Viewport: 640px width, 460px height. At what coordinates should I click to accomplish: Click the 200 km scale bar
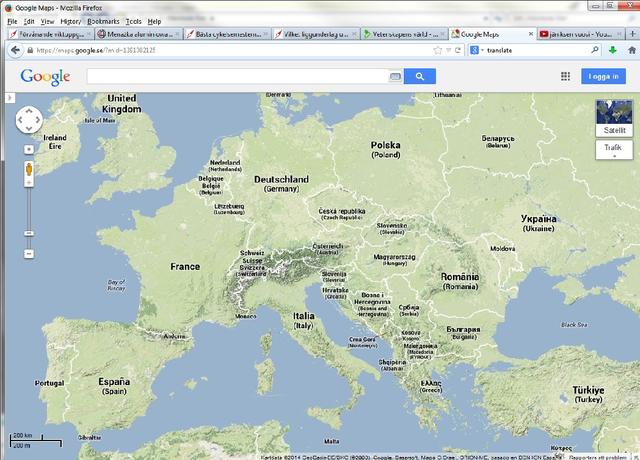pyautogui.click(x=36, y=440)
